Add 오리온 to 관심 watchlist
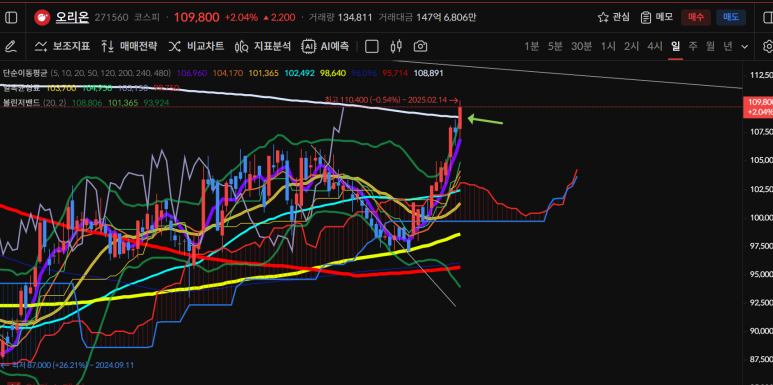Image resolution: width=773 pixels, height=385 pixels. [613, 17]
